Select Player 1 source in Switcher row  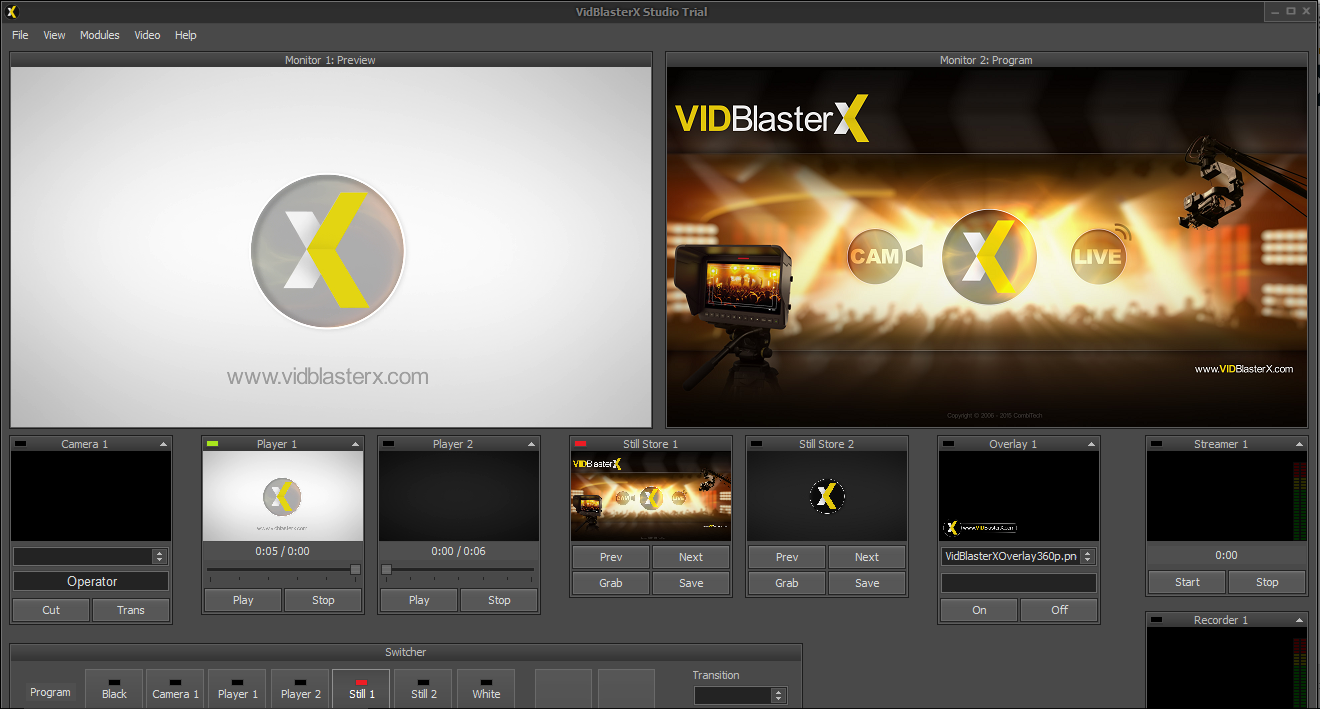tap(238, 689)
